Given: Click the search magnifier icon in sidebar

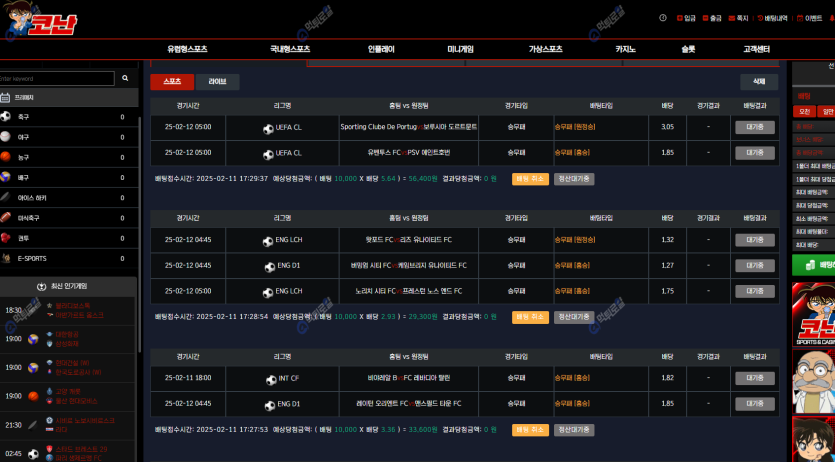Looking at the screenshot, I should click(125, 78).
